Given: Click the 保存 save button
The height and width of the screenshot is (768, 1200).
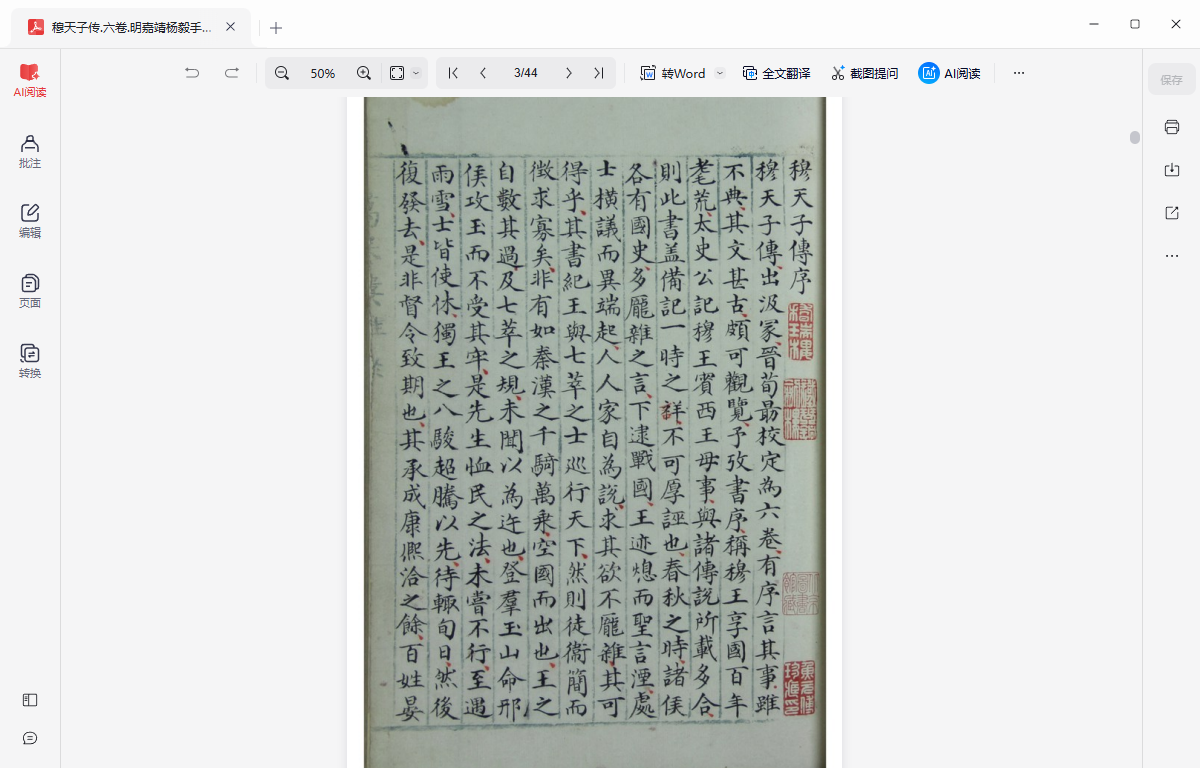Looking at the screenshot, I should (x=1172, y=79).
